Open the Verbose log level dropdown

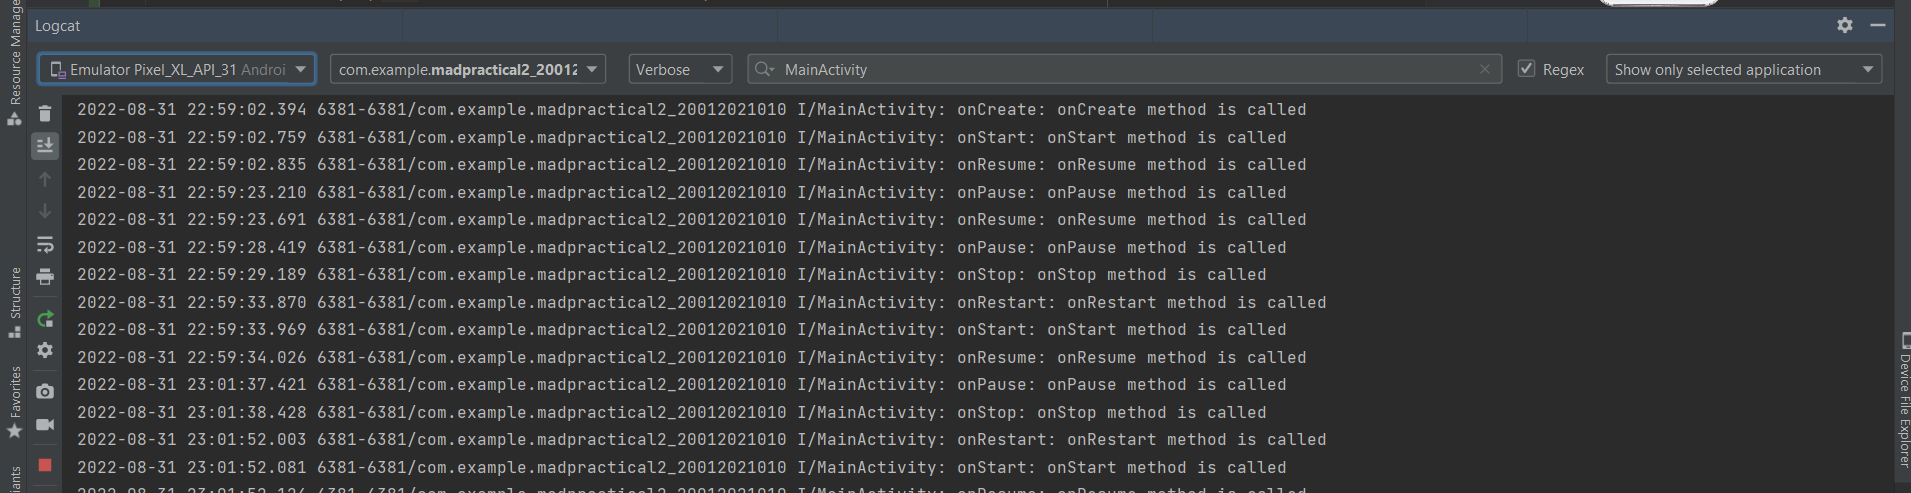(680, 69)
